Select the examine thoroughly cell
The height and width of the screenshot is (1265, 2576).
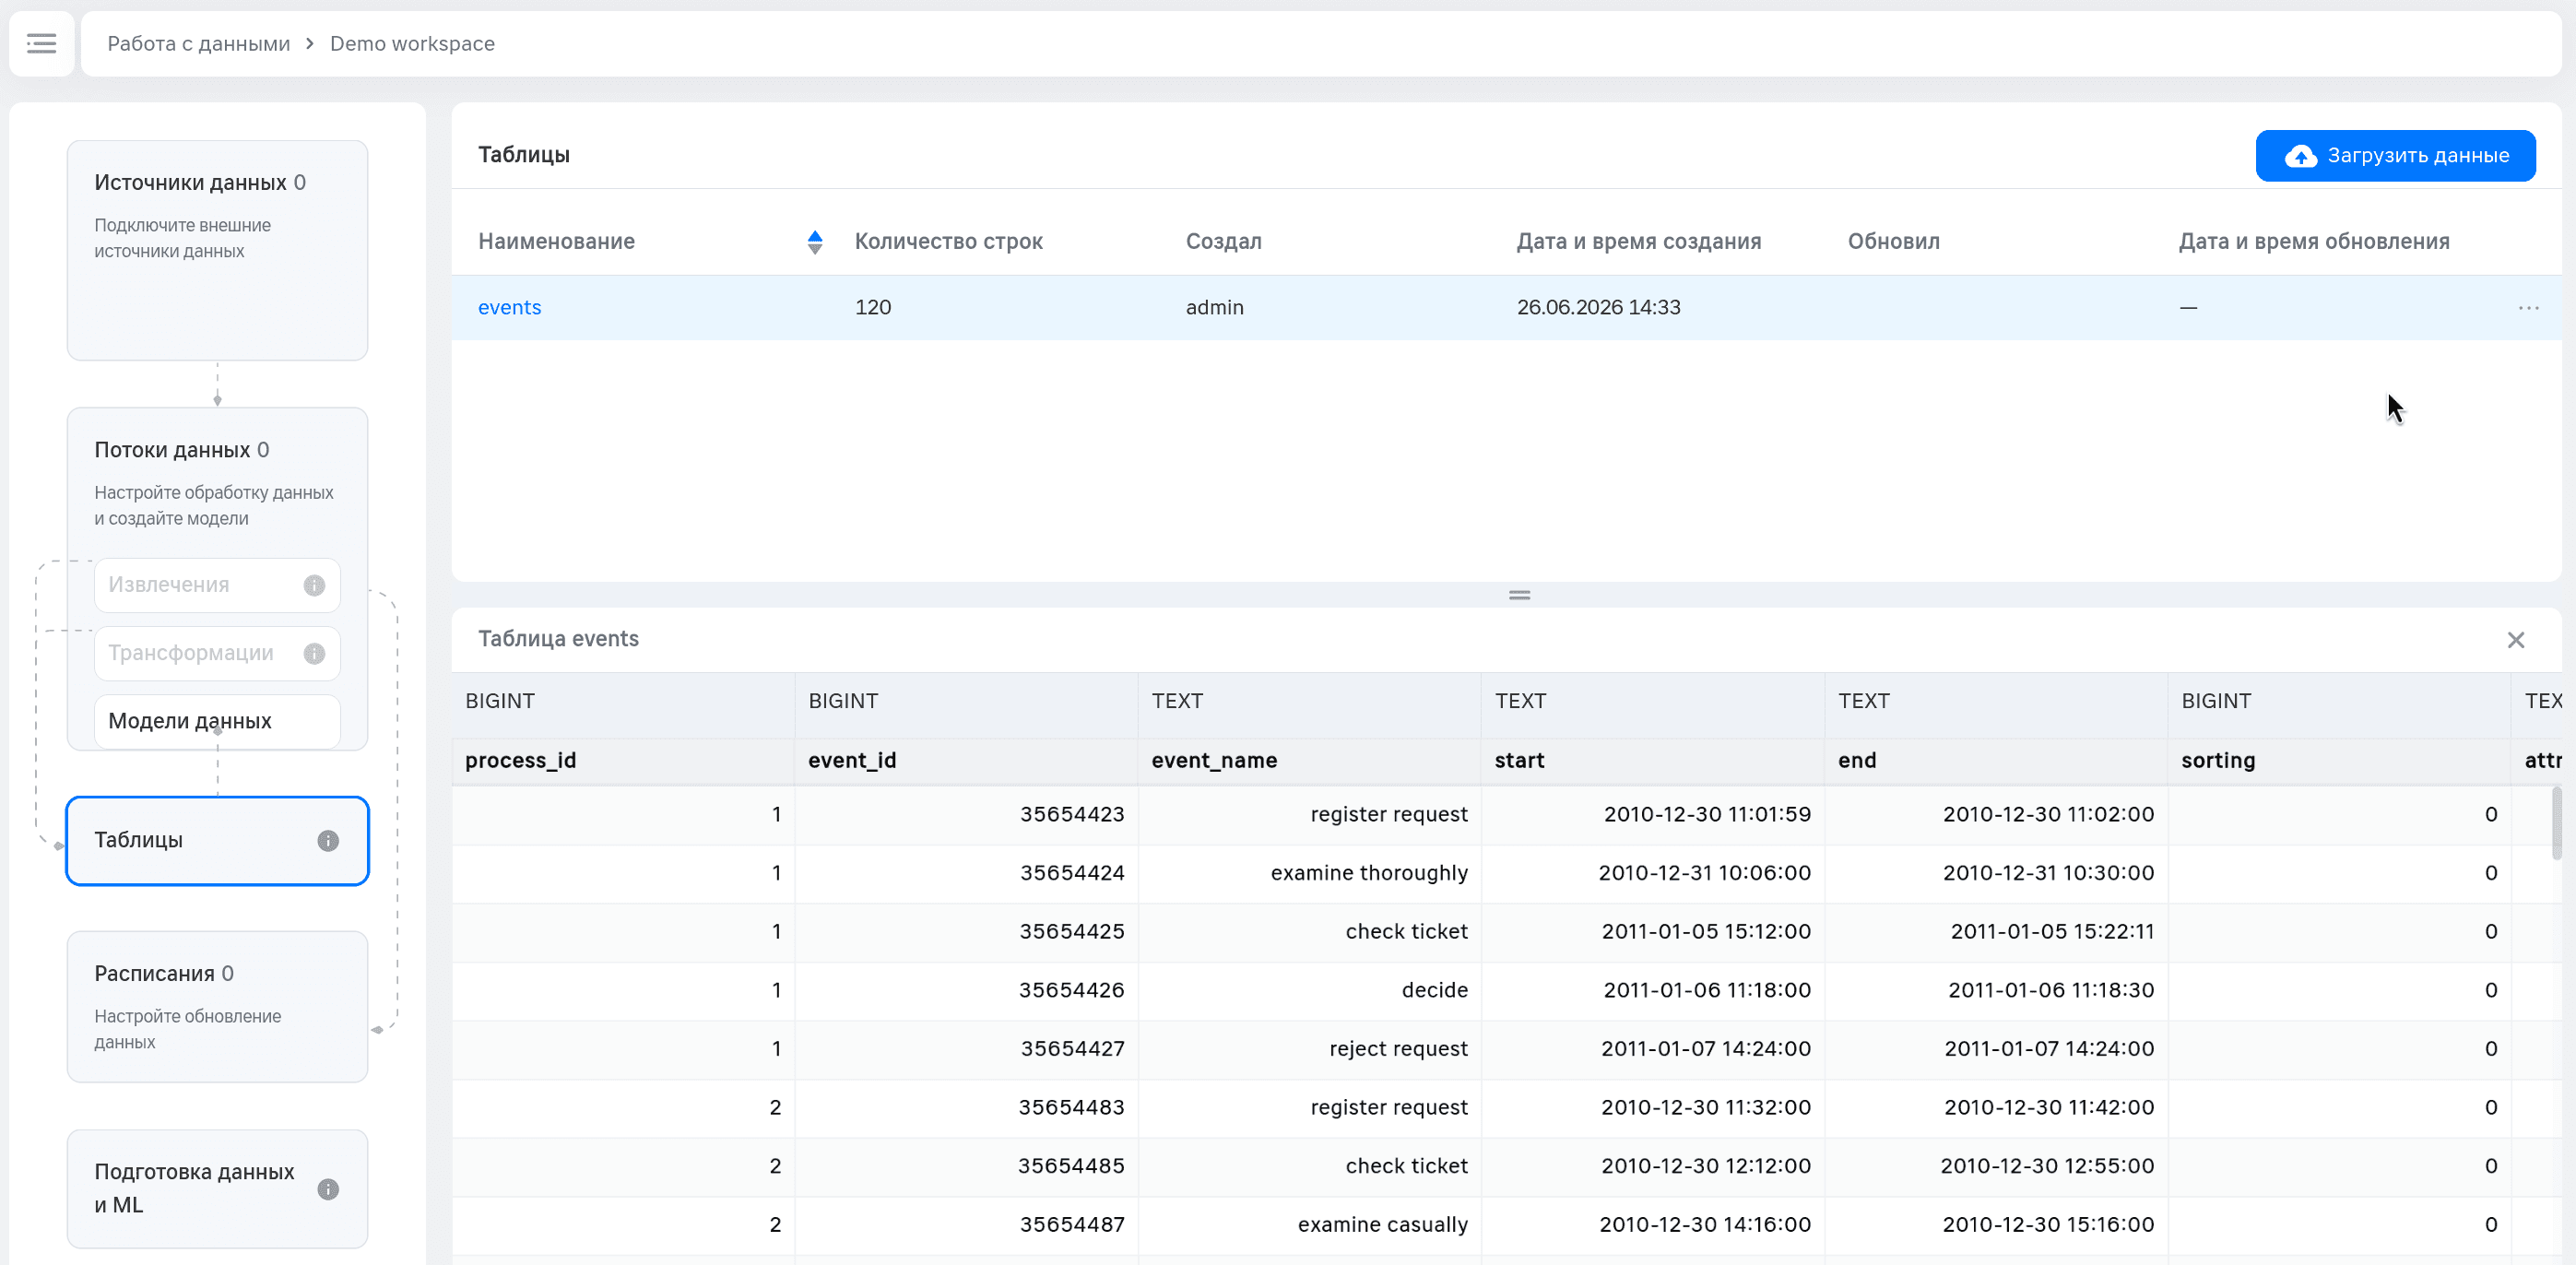1309,873
